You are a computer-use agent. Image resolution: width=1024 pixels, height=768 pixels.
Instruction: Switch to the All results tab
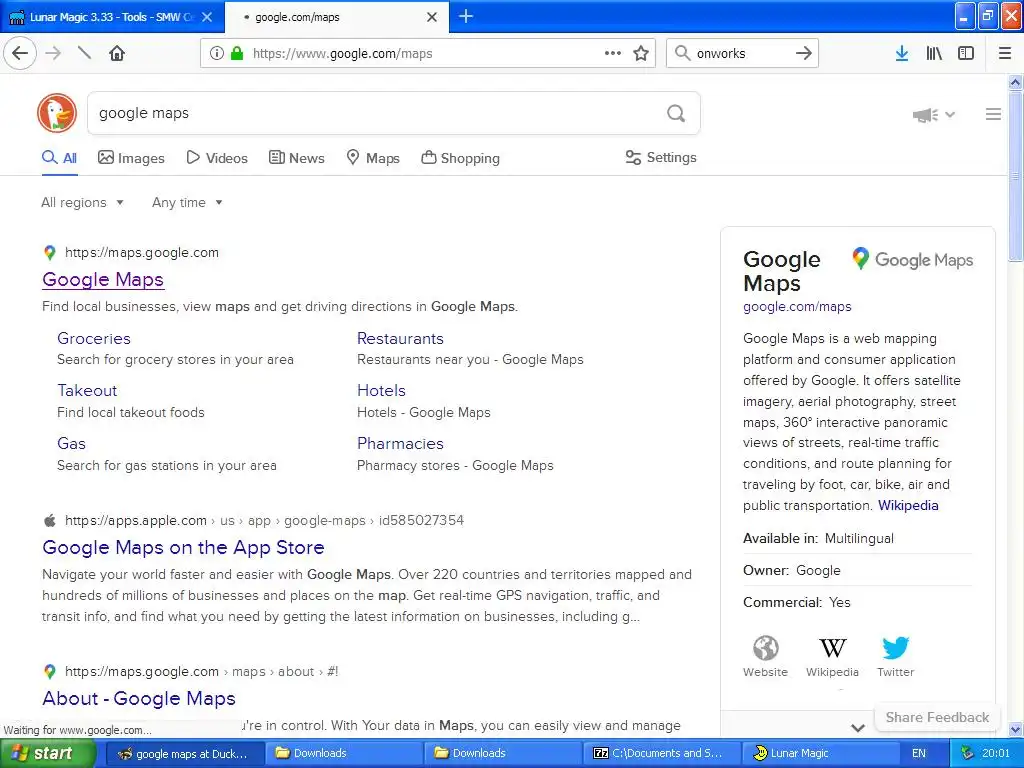59,158
